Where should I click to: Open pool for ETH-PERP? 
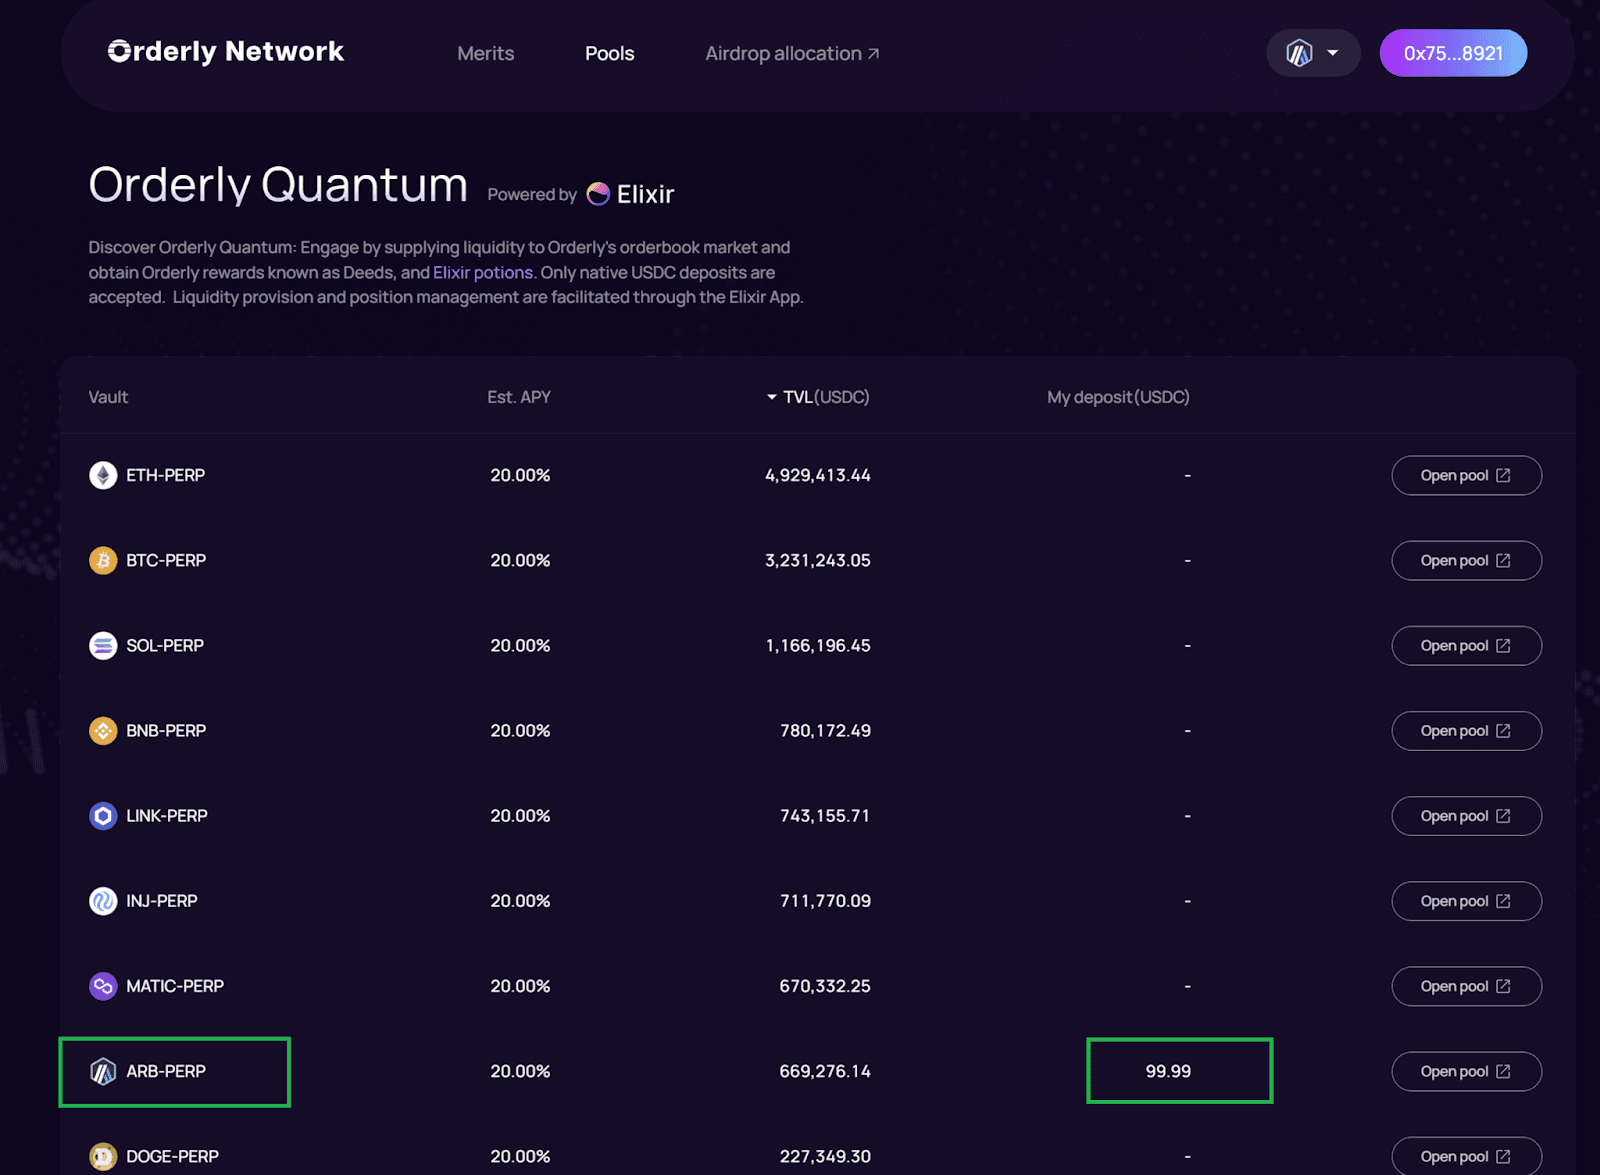click(1467, 475)
